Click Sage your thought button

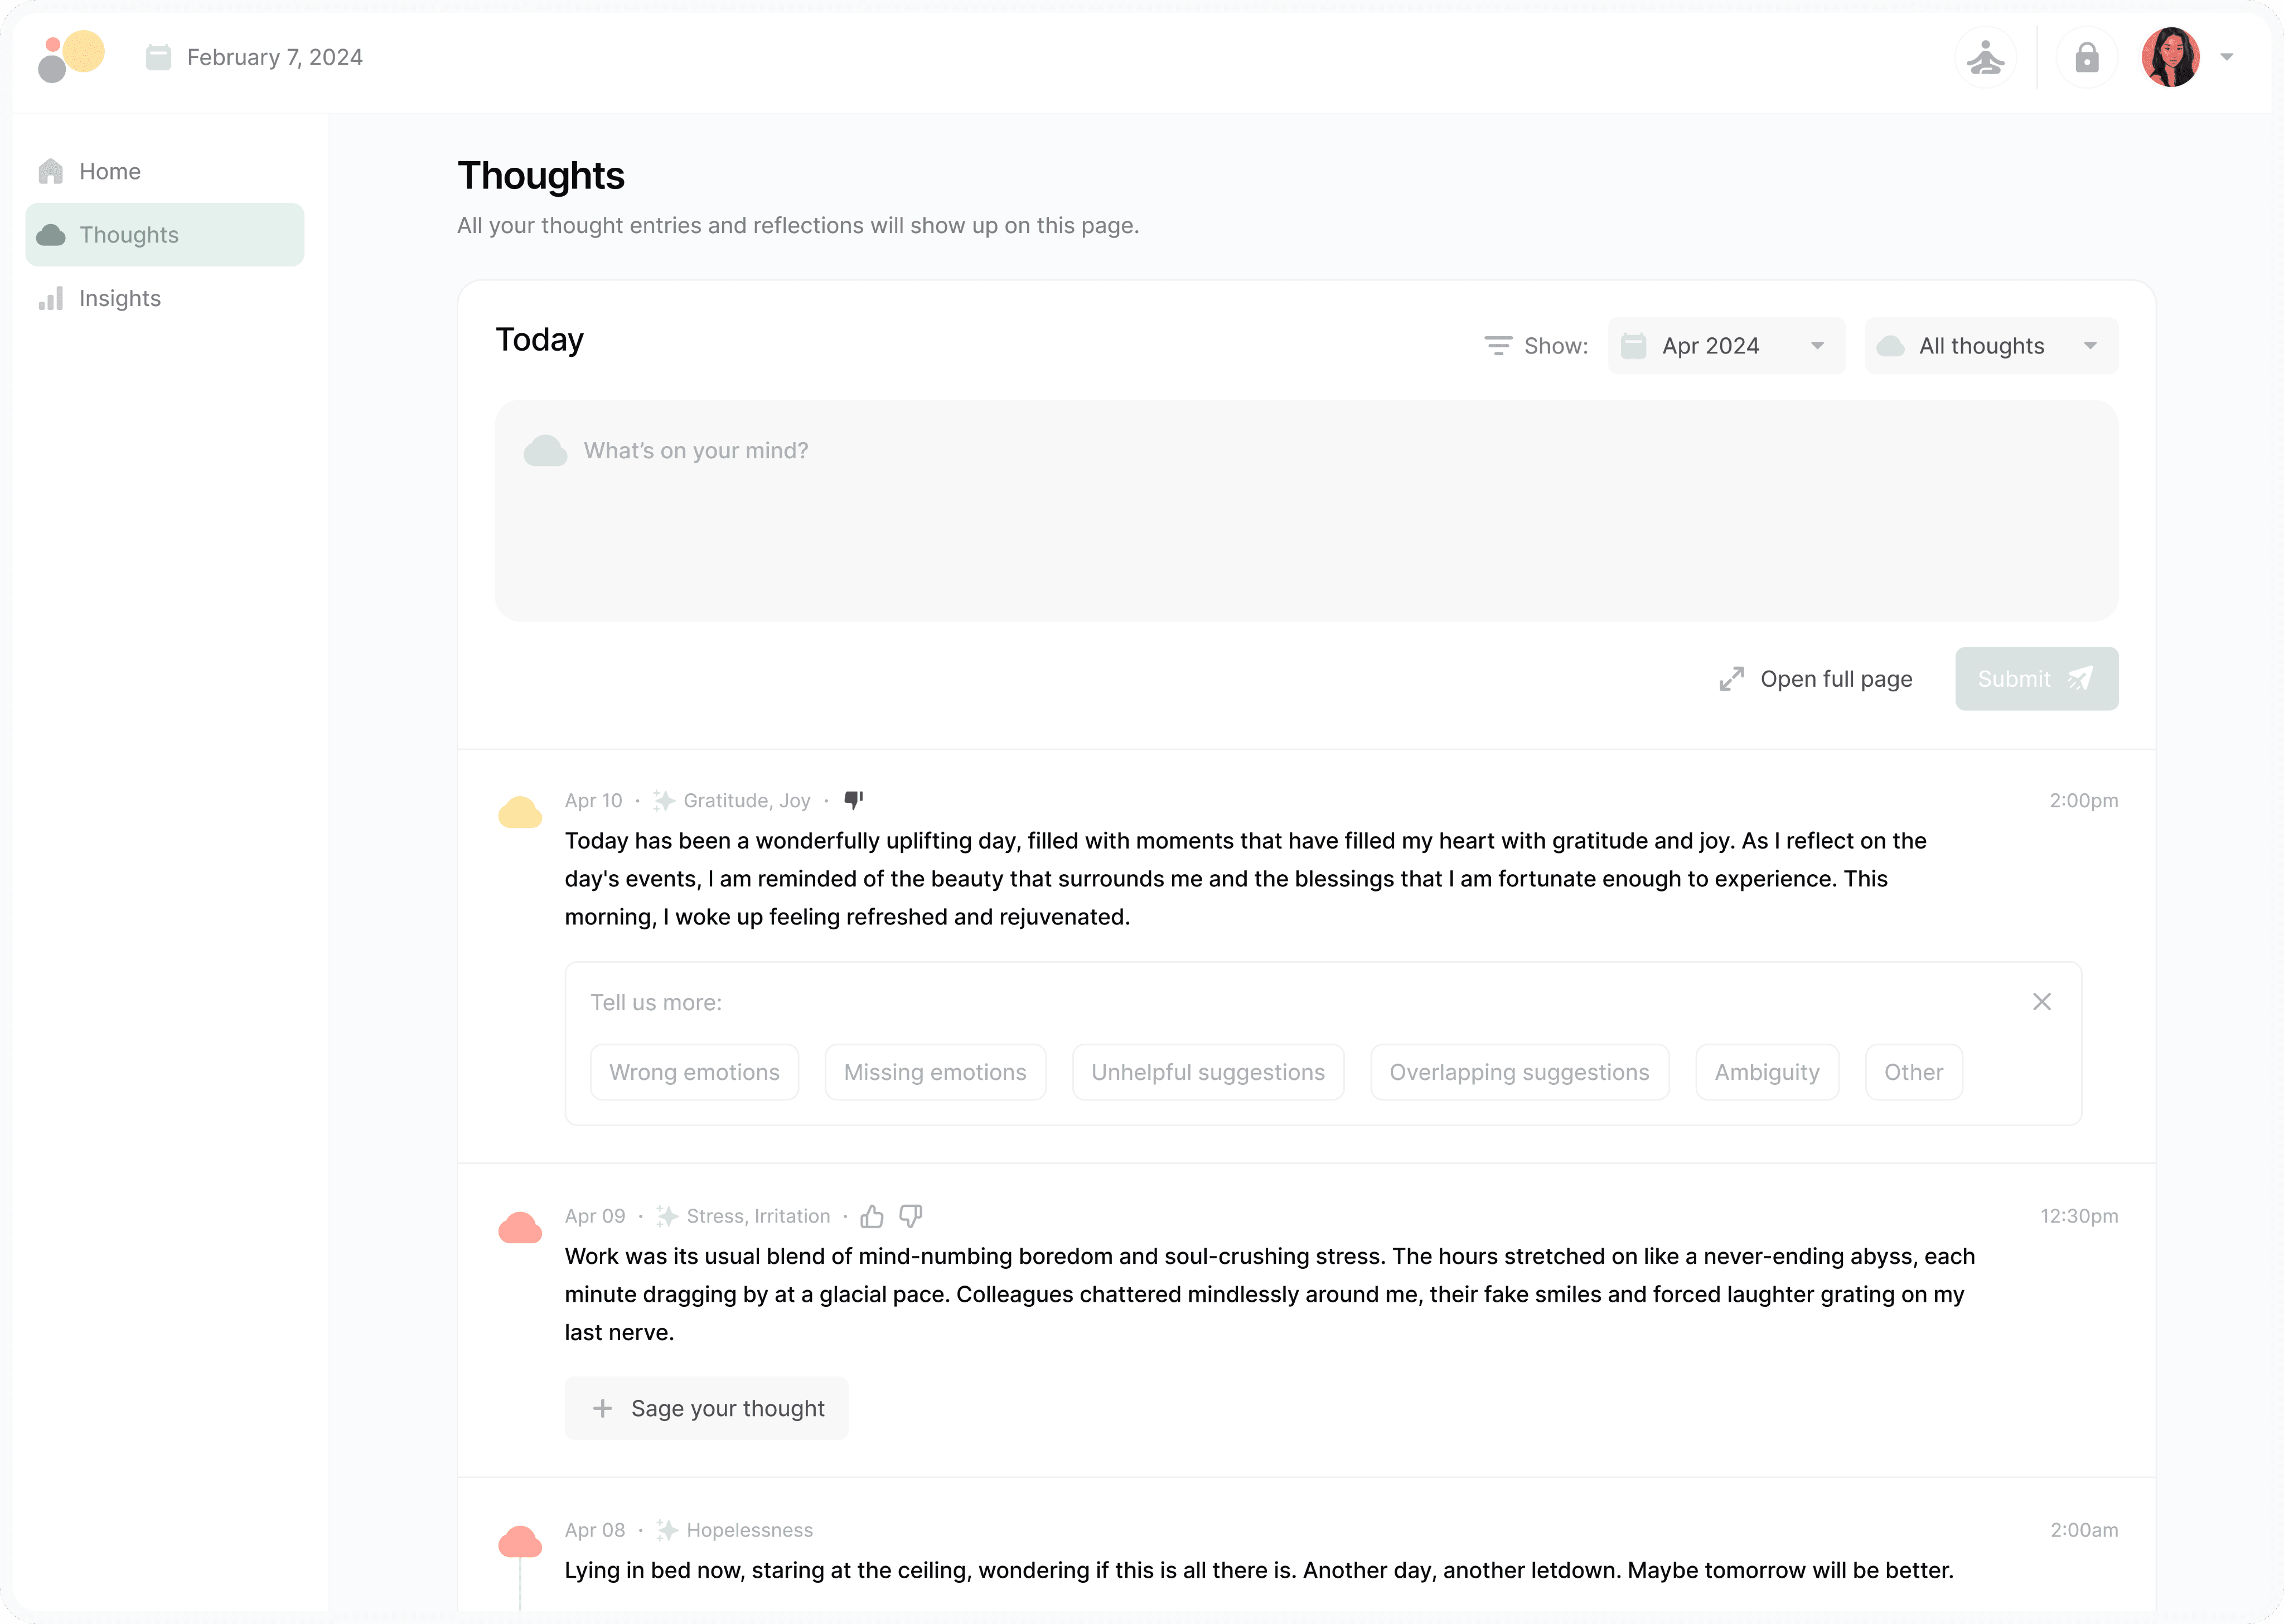(x=706, y=1408)
